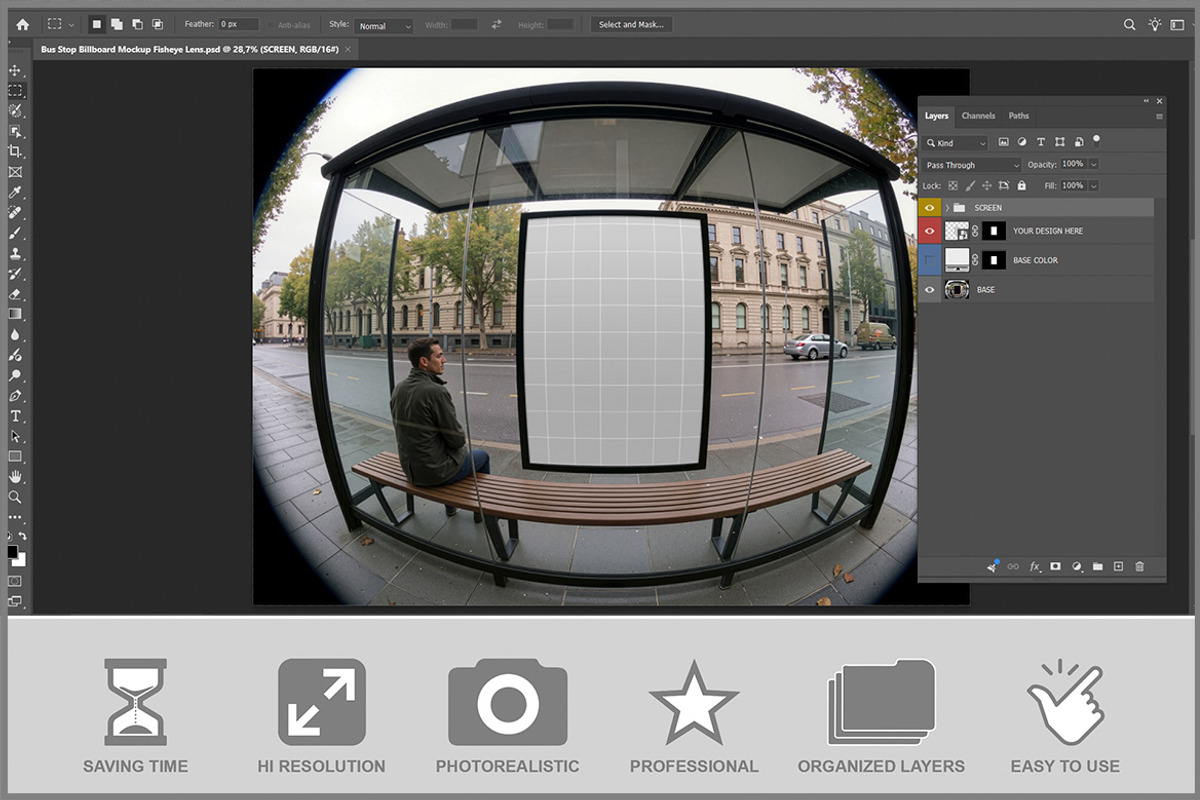Select the Crop tool
This screenshot has height=800, width=1200.
(x=15, y=151)
